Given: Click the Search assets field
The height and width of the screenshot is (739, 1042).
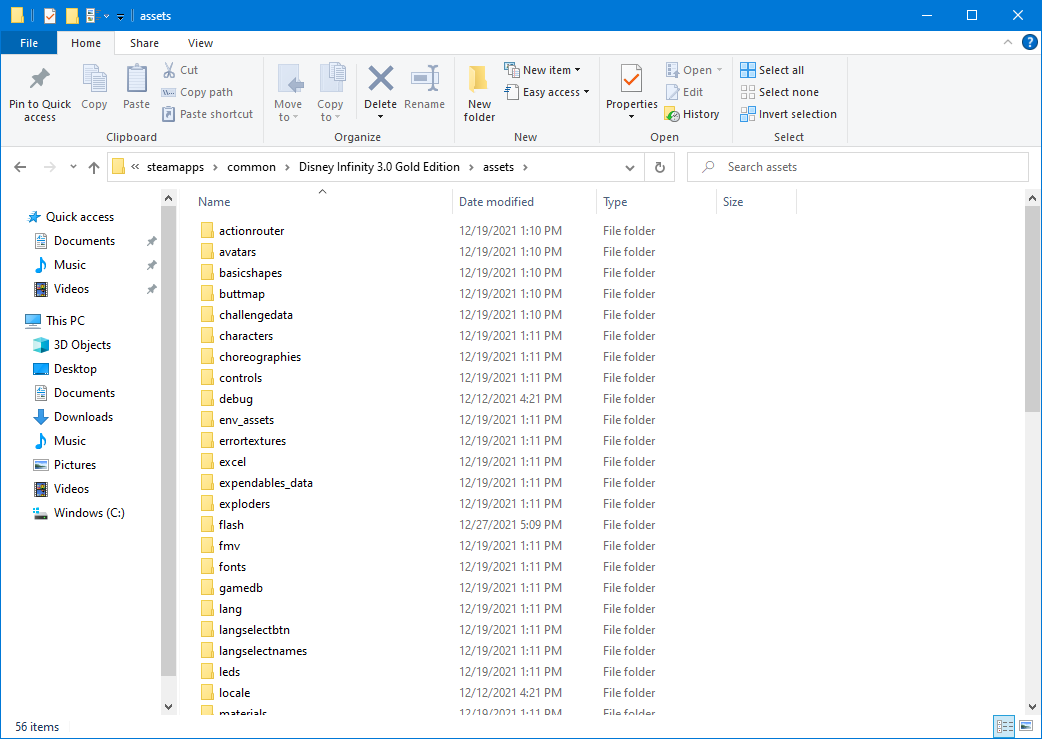Looking at the screenshot, I should [x=857, y=167].
